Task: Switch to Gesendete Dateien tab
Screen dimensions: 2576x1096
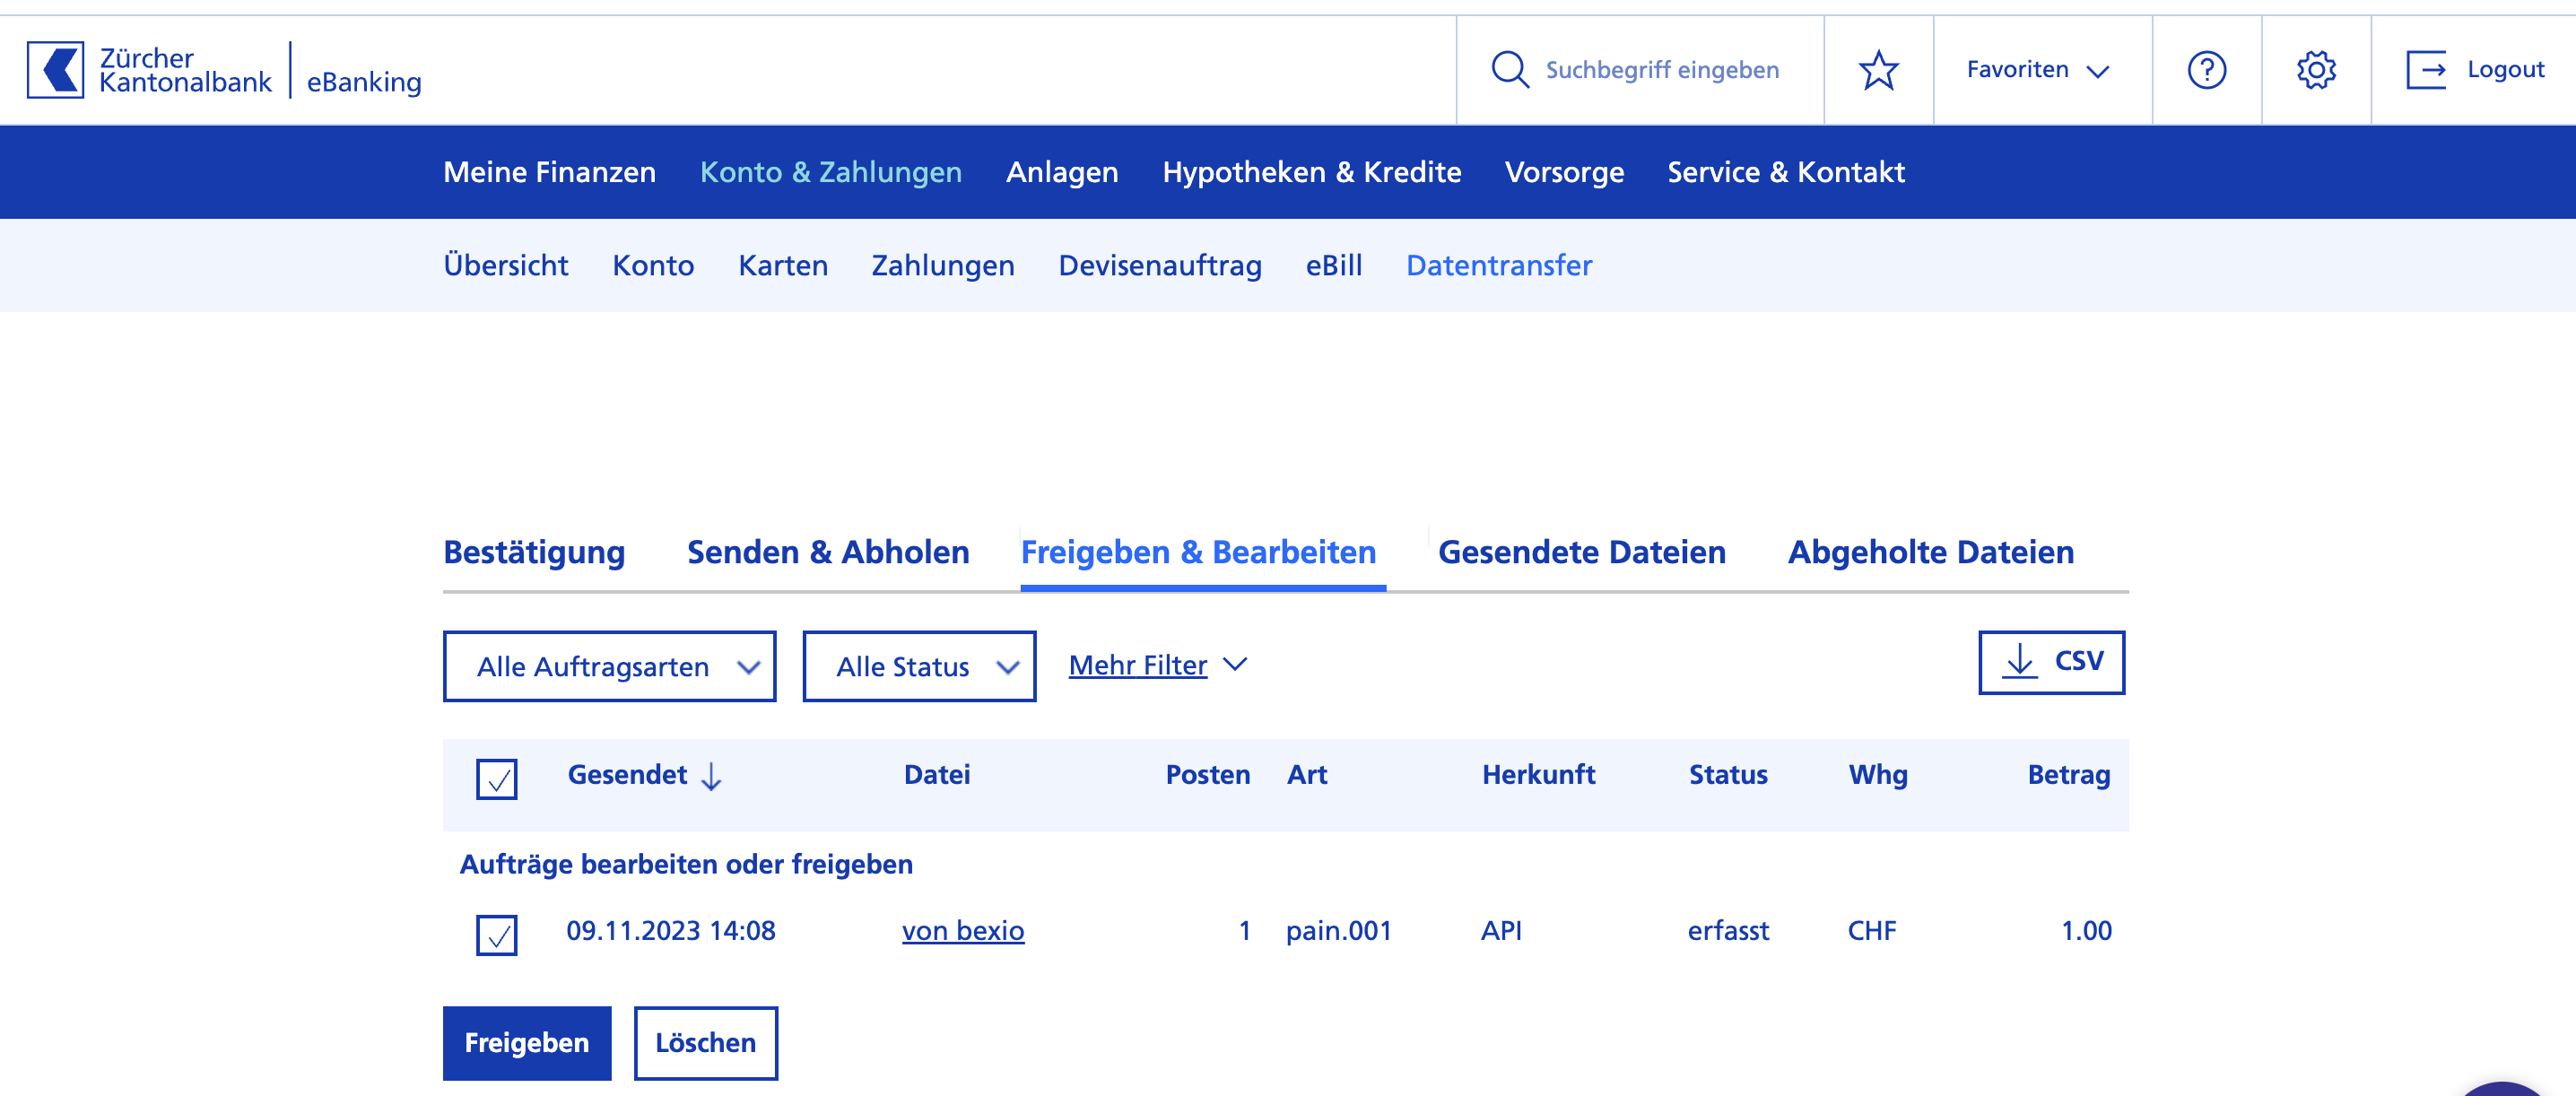Action: coord(1581,552)
